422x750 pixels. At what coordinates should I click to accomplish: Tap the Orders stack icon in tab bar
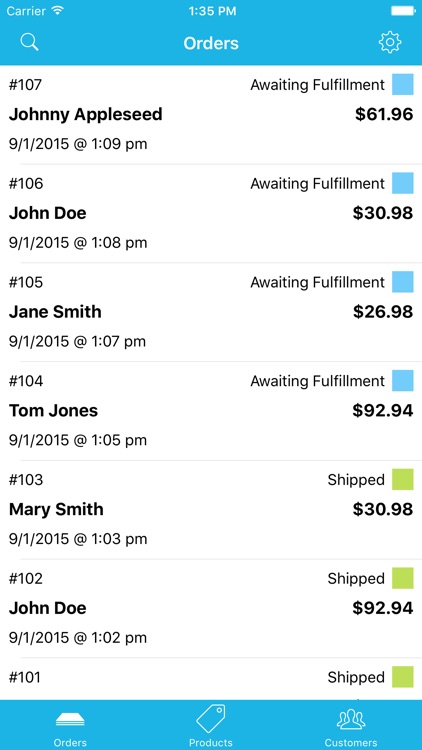click(x=70, y=719)
